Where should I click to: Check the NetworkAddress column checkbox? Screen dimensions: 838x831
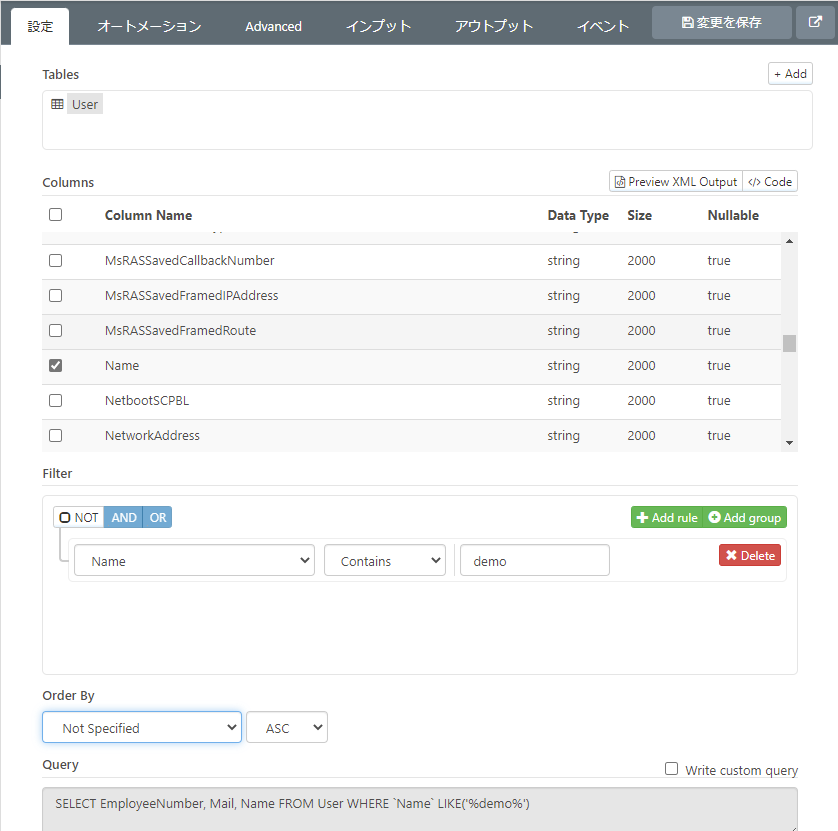56,436
